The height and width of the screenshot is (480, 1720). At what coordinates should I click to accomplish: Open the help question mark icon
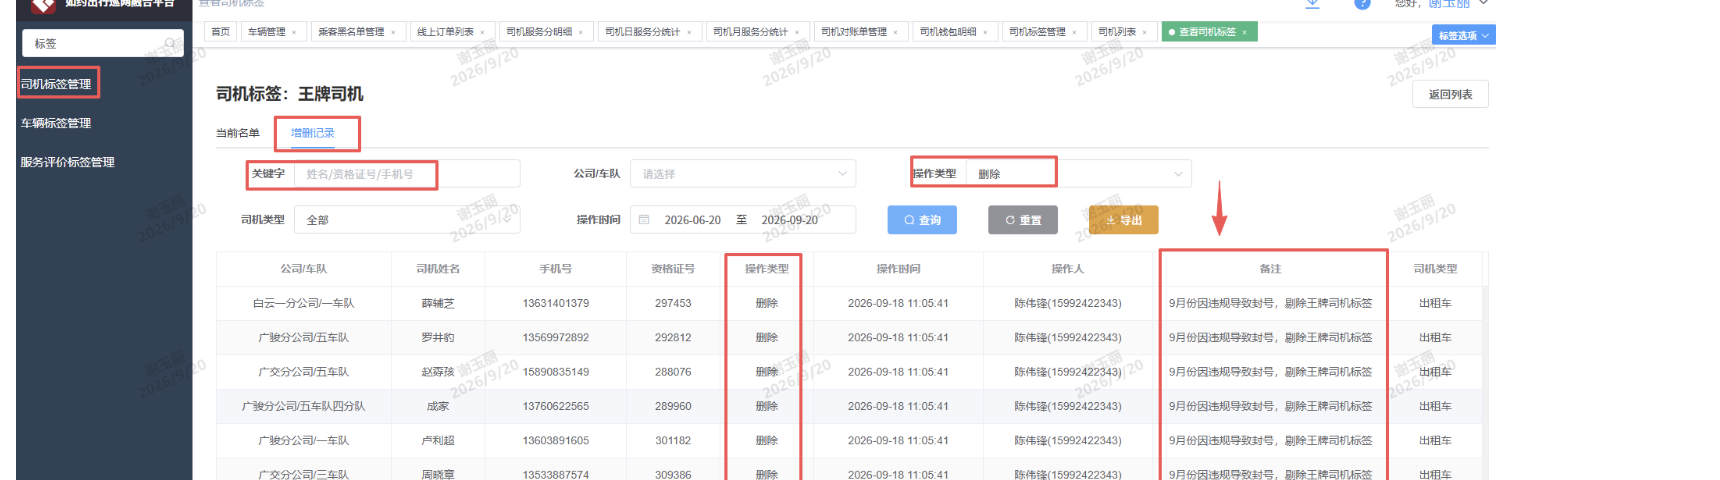pyautogui.click(x=1362, y=4)
